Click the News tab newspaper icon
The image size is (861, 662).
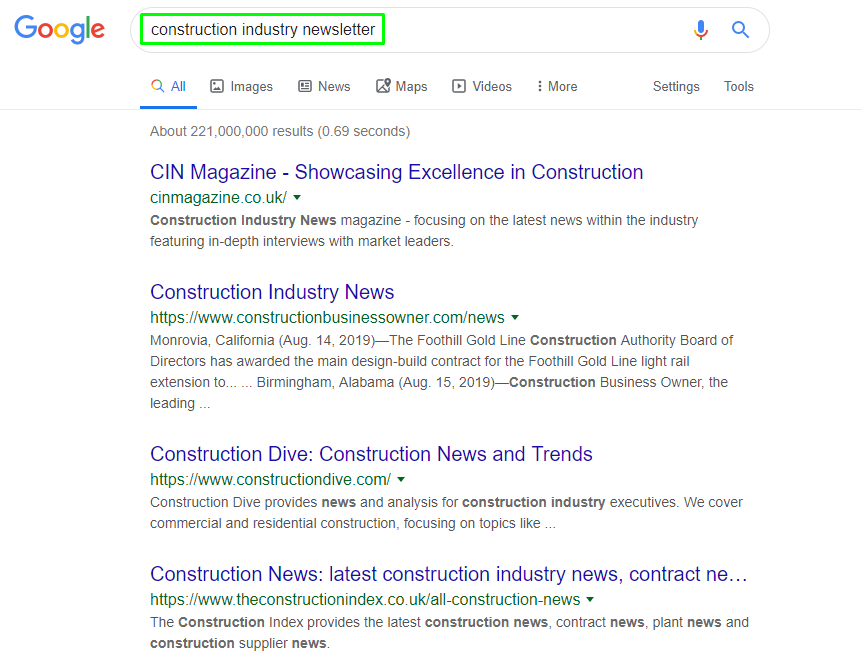(305, 86)
